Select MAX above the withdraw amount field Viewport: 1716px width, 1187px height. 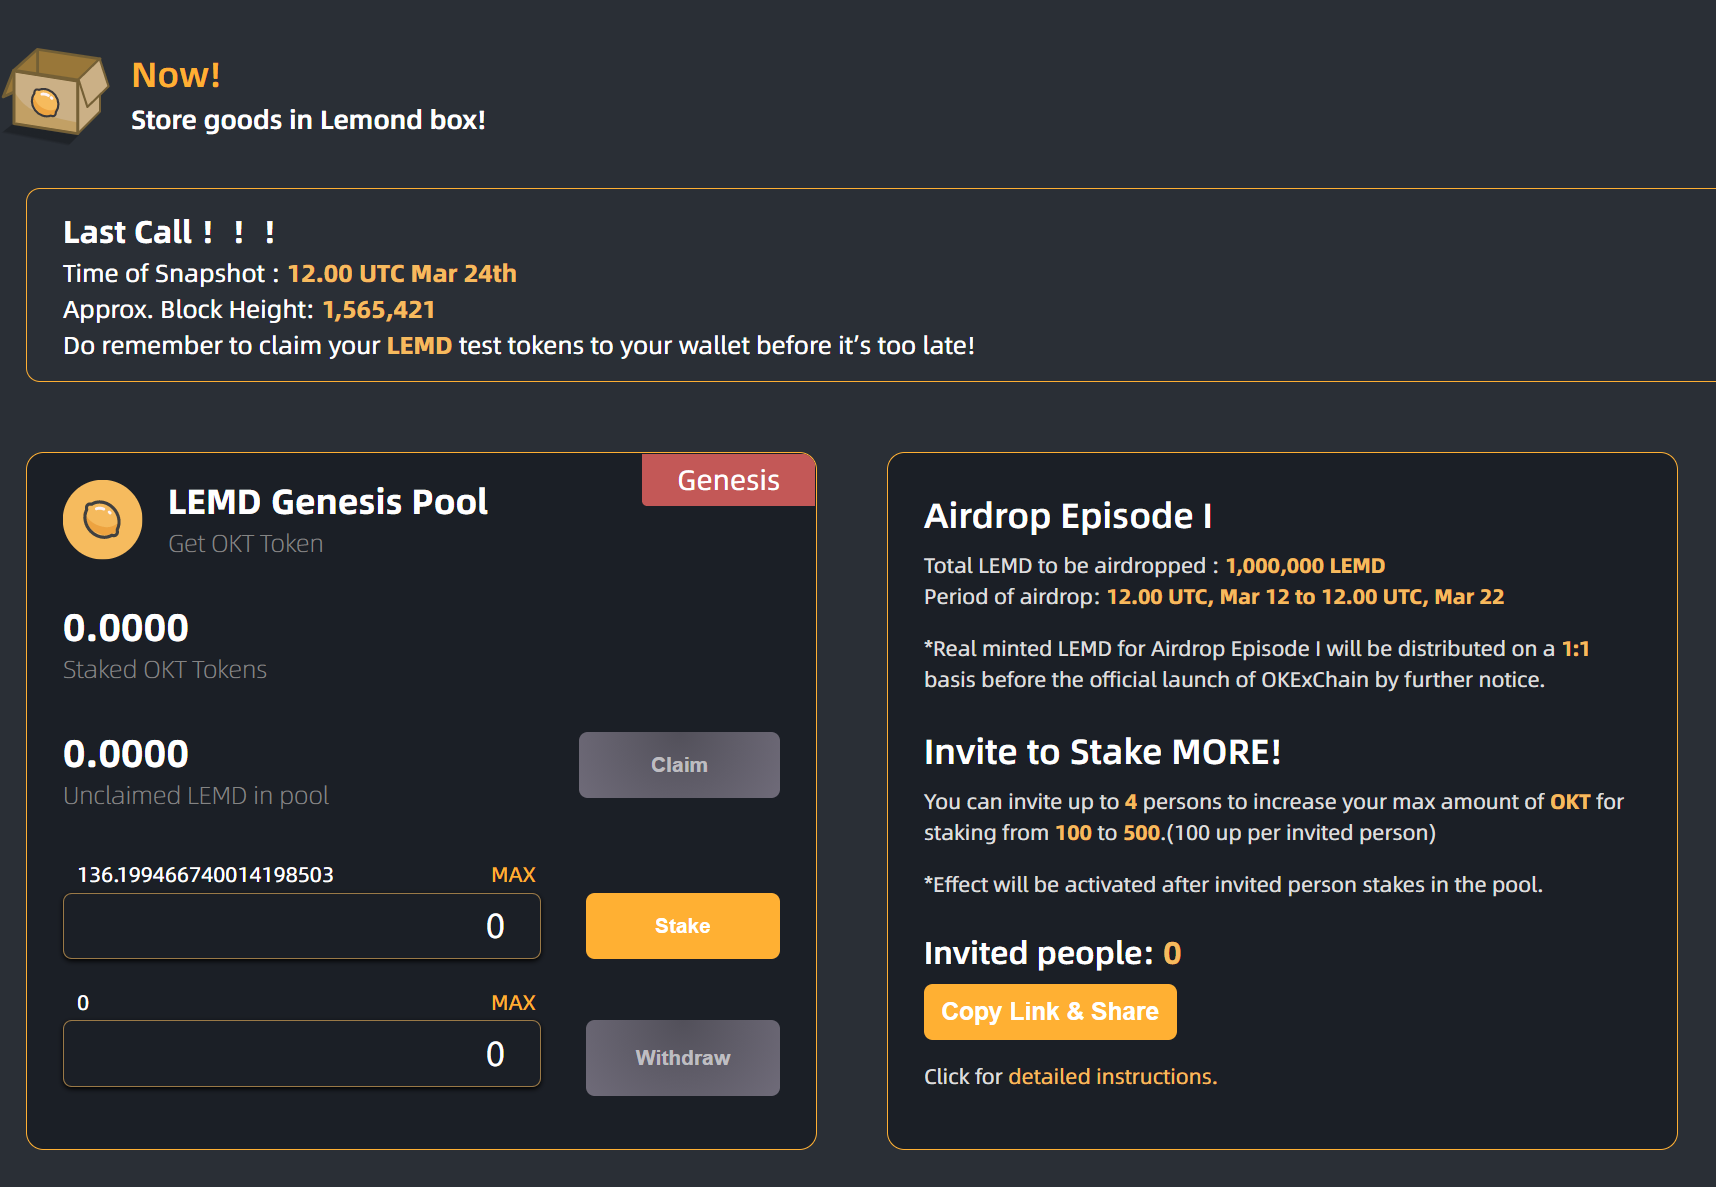click(x=513, y=1003)
